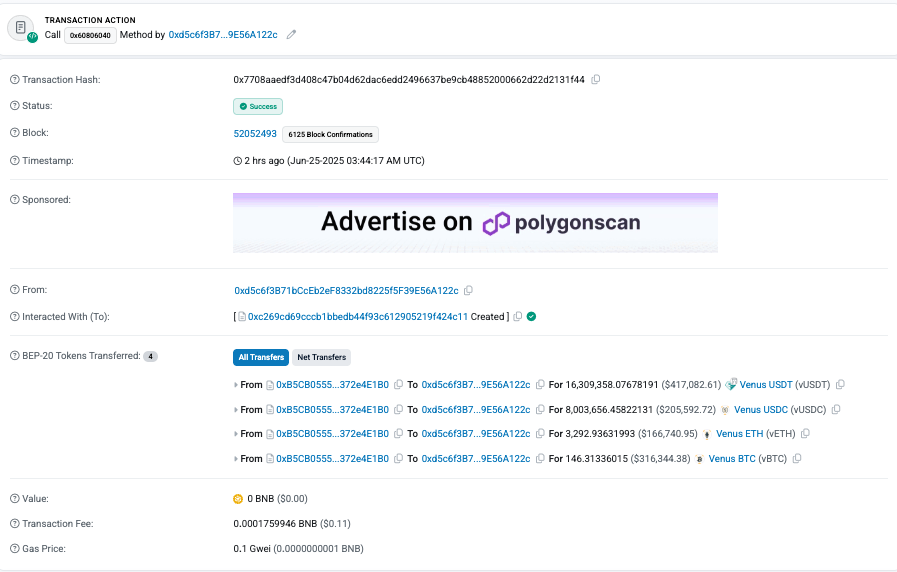Click the tokens transferred count badge 4

click(150, 356)
